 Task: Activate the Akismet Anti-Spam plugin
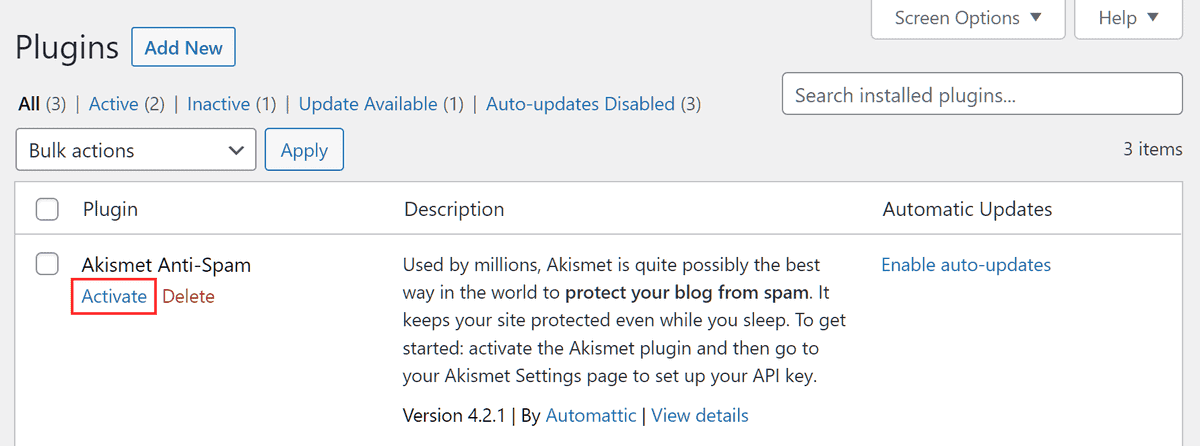click(114, 297)
